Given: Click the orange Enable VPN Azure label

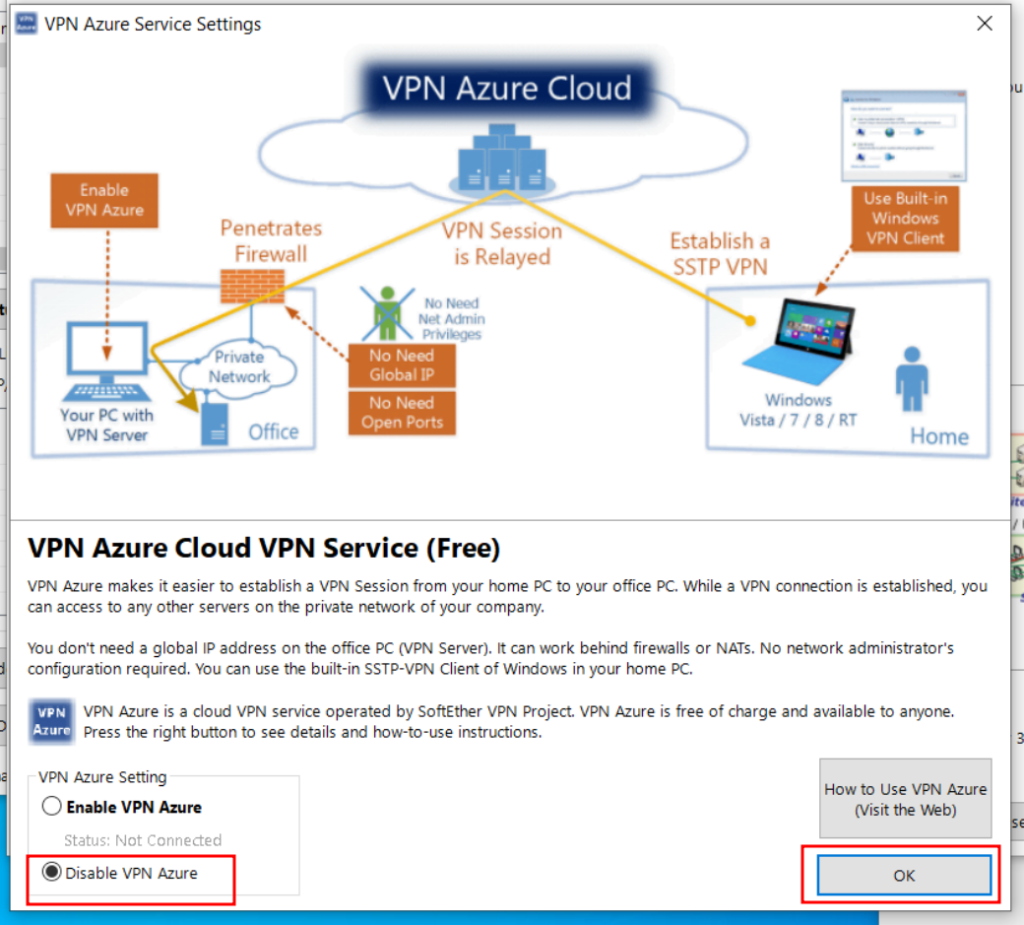Looking at the screenshot, I should 104,200.
